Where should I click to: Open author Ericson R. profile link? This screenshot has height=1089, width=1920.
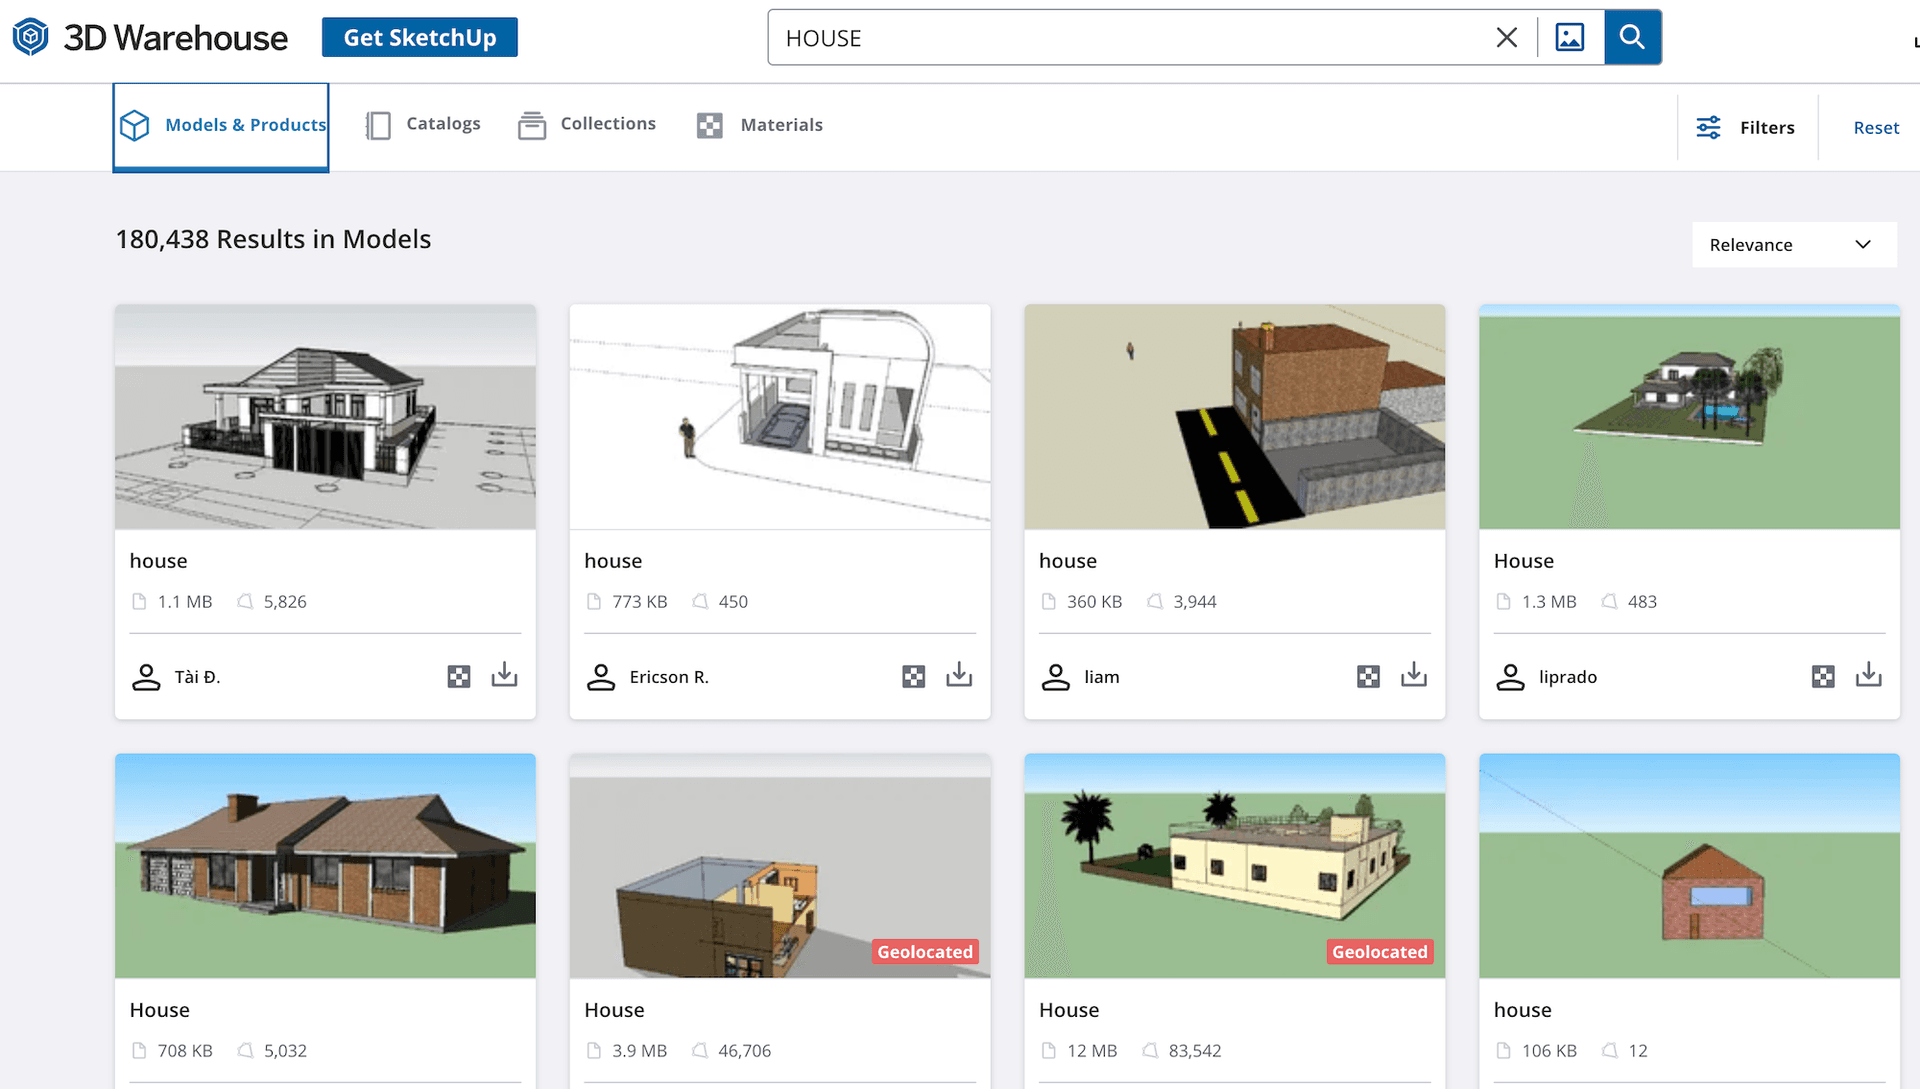pyautogui.click(x=669, y=677)
